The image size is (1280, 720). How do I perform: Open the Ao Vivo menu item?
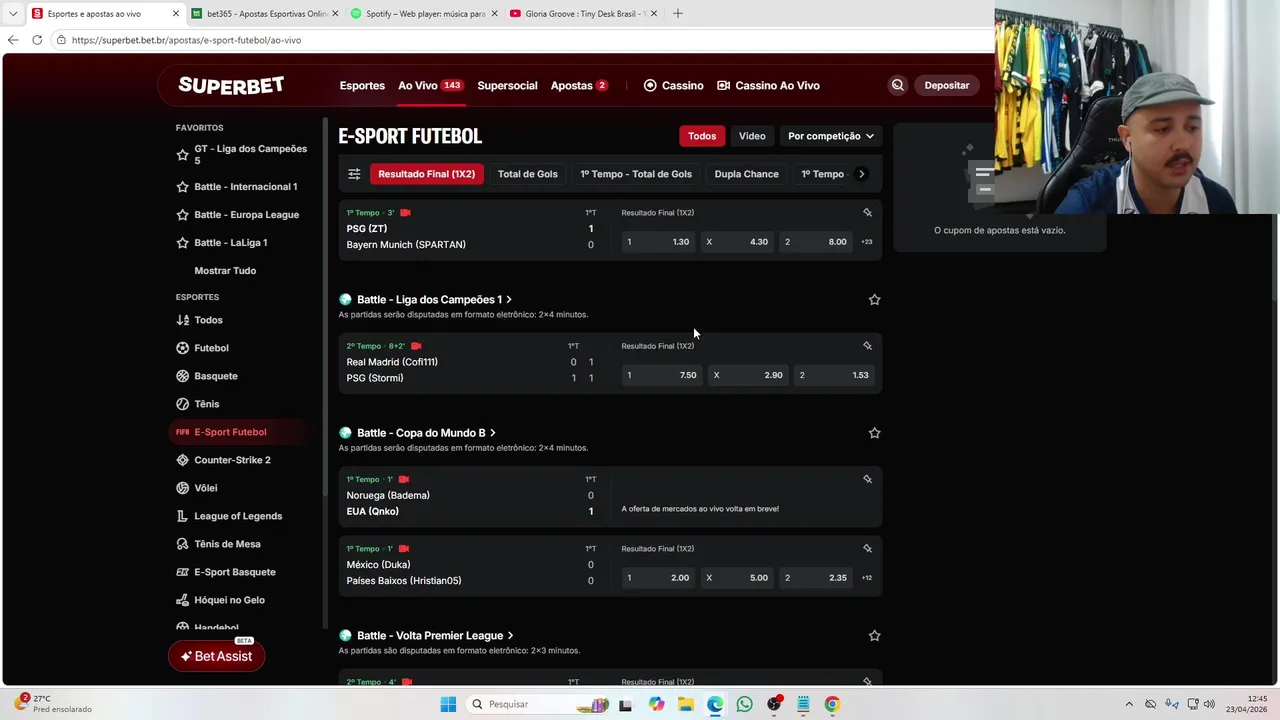coord(430,85)
